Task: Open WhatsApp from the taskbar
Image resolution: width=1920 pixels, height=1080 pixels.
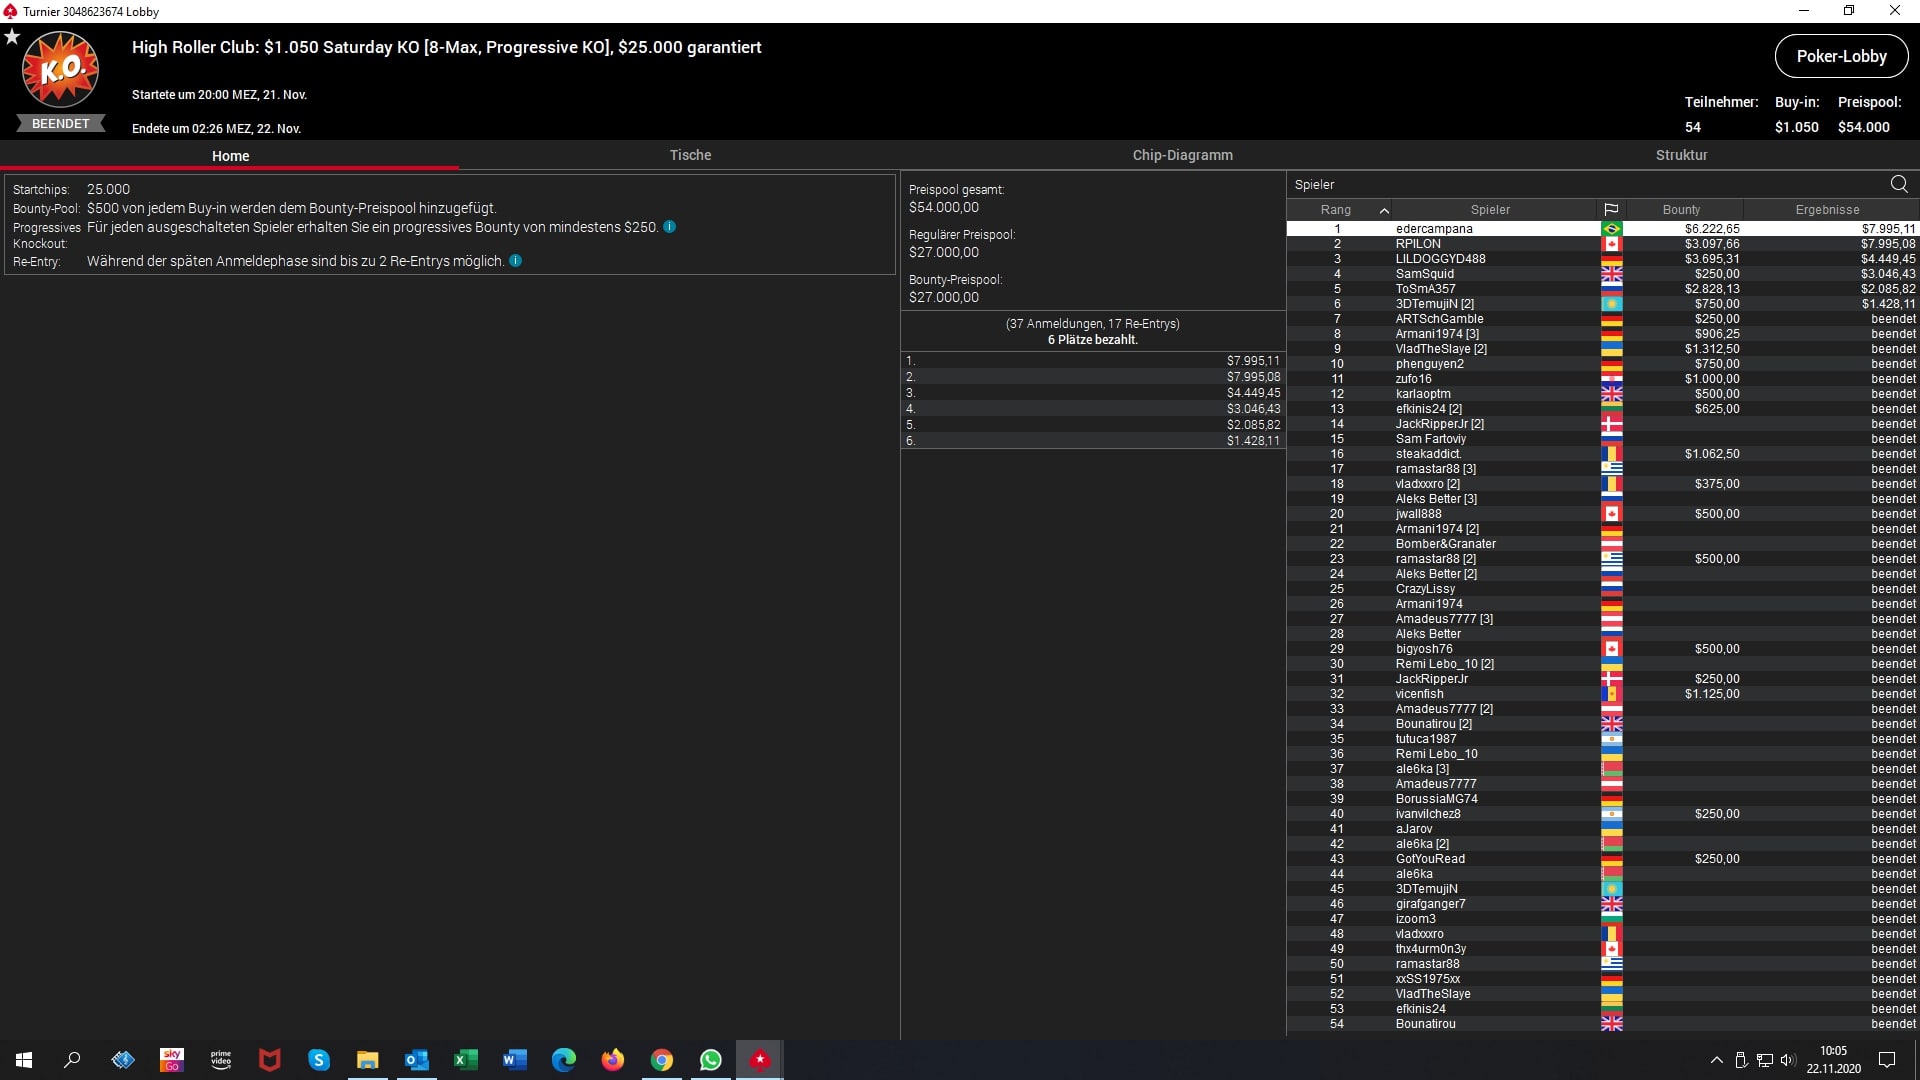Action: click(711, 1060)
